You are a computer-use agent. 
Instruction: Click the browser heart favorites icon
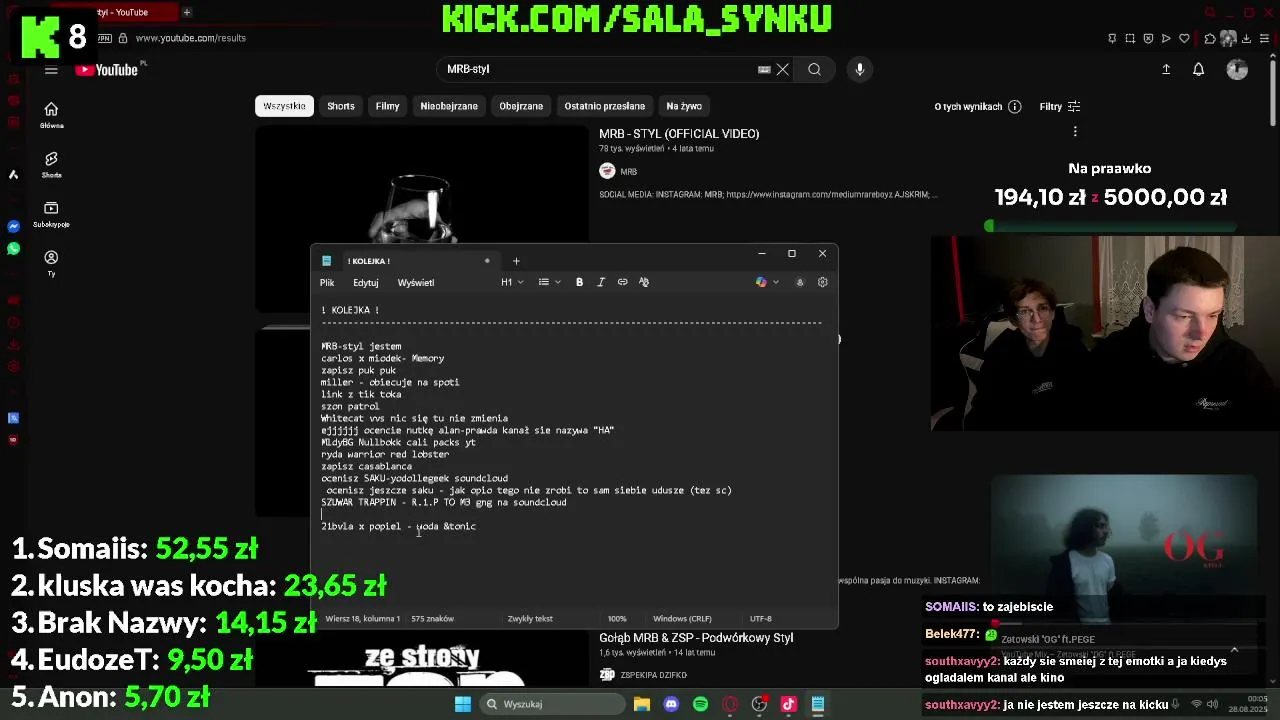pyautogui.click(x=1184, y=38)
